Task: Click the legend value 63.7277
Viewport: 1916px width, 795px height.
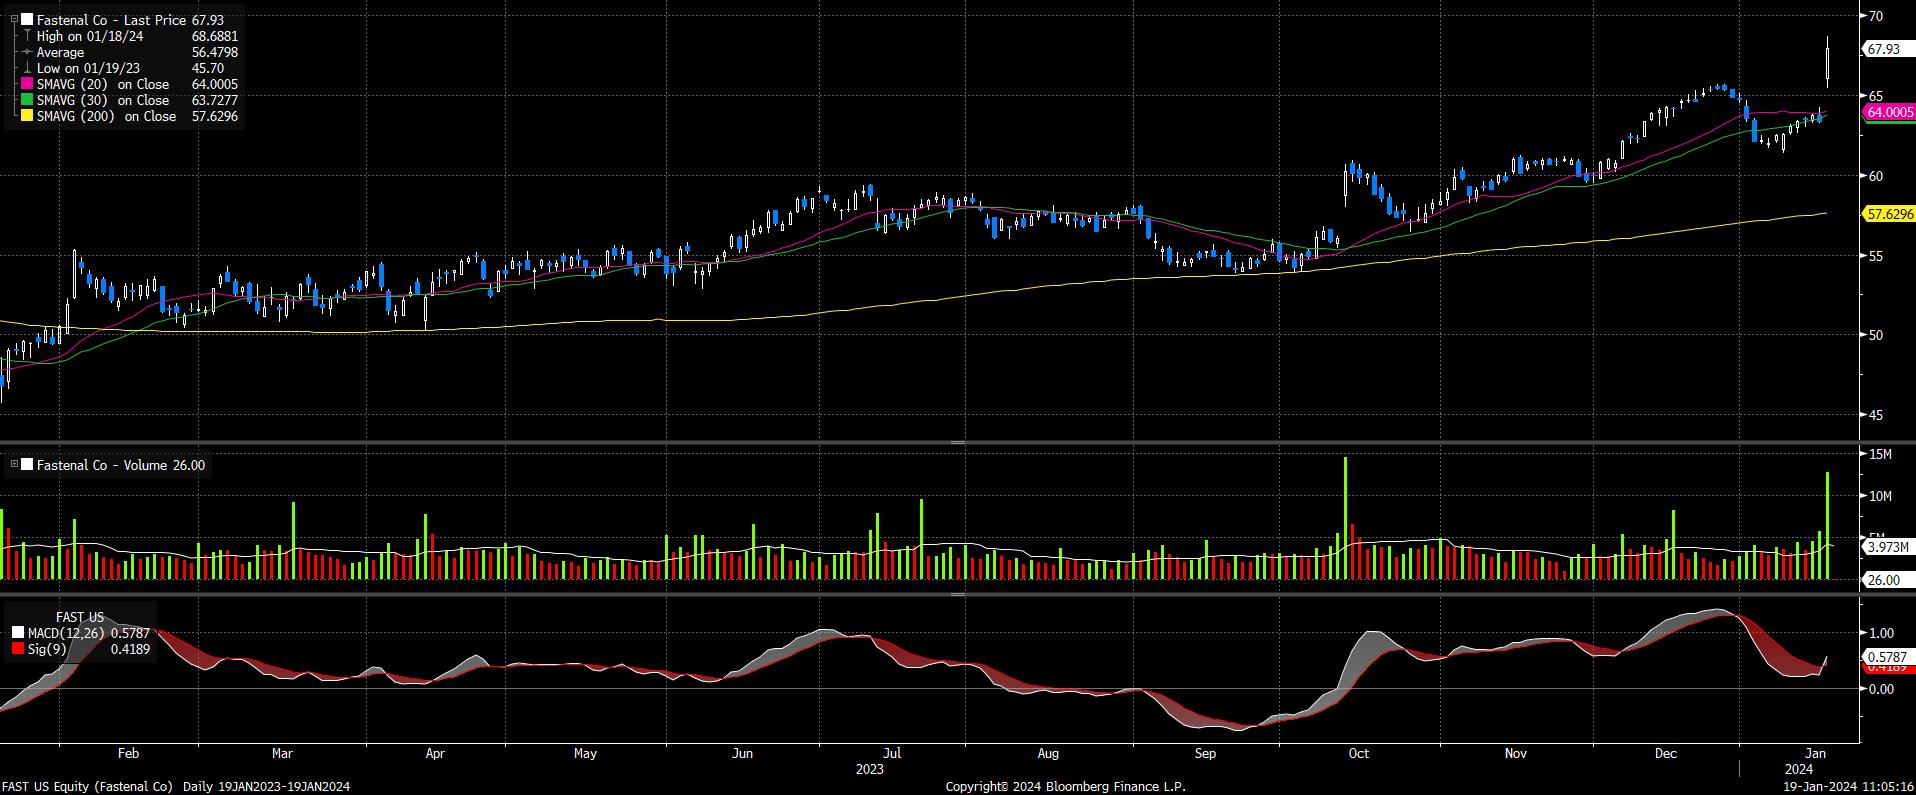Action: [215, 100]
